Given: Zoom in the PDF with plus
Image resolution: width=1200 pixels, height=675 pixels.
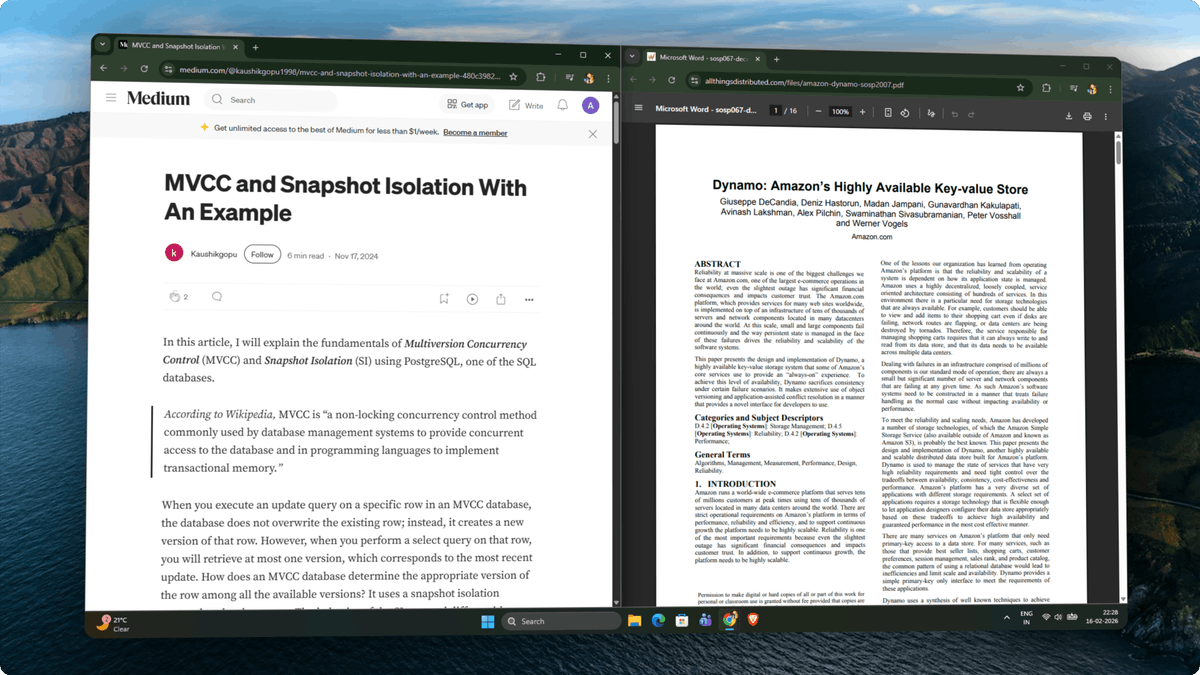Looking at the screenshot, I should (x=863, y=112).
